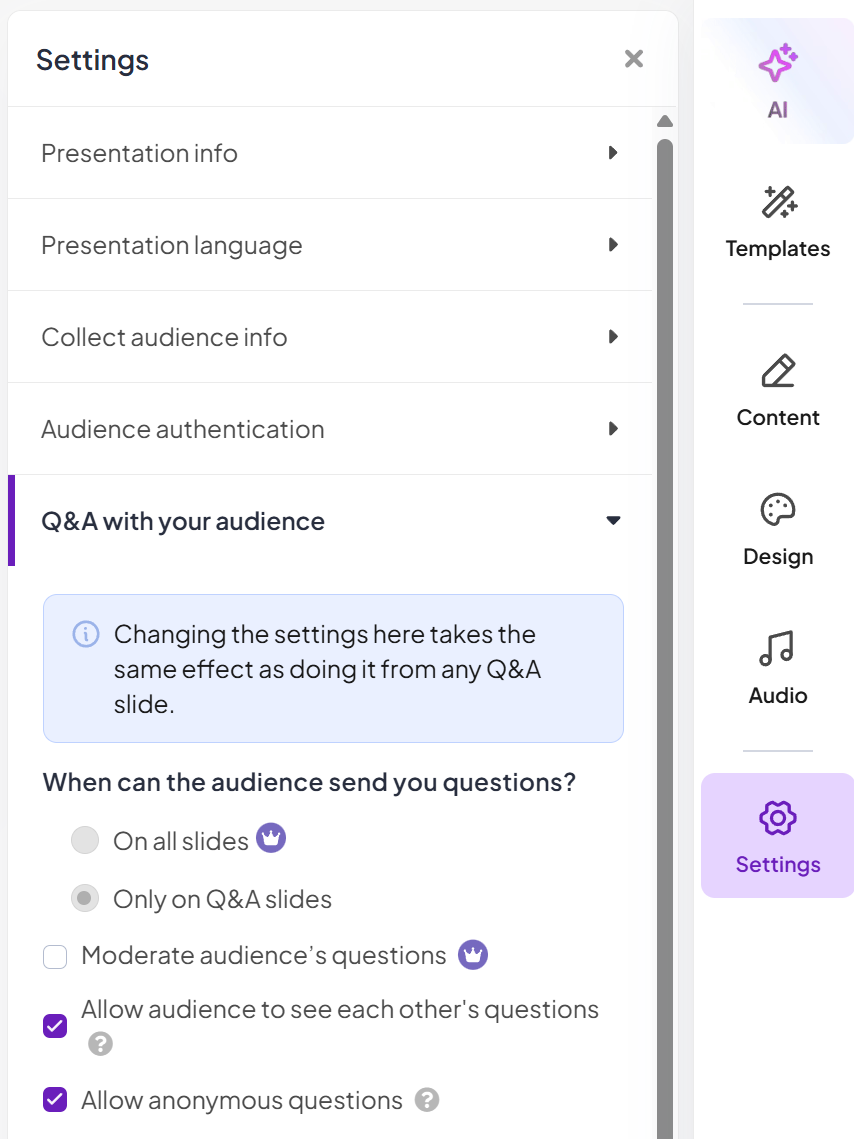Click help icon under see each other's questions
This screenshot has height=1139, width=854.
click(x=99, y=1044)
